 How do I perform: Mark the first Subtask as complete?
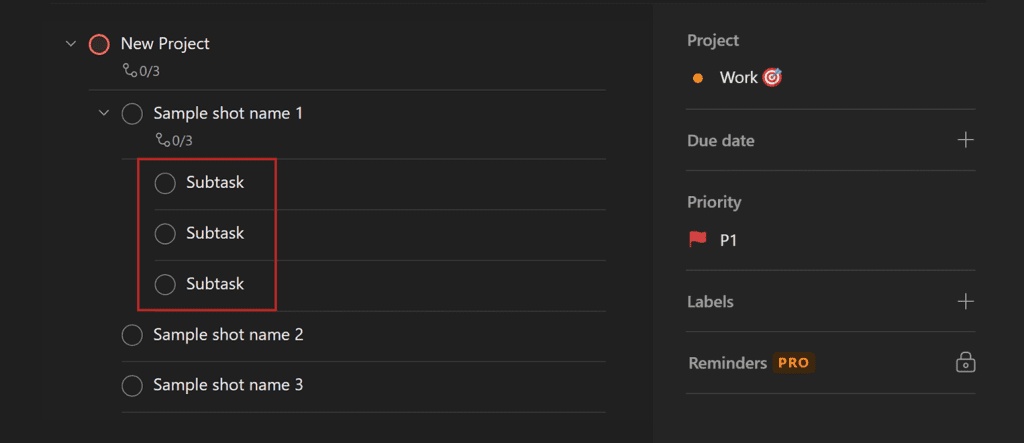165,183
